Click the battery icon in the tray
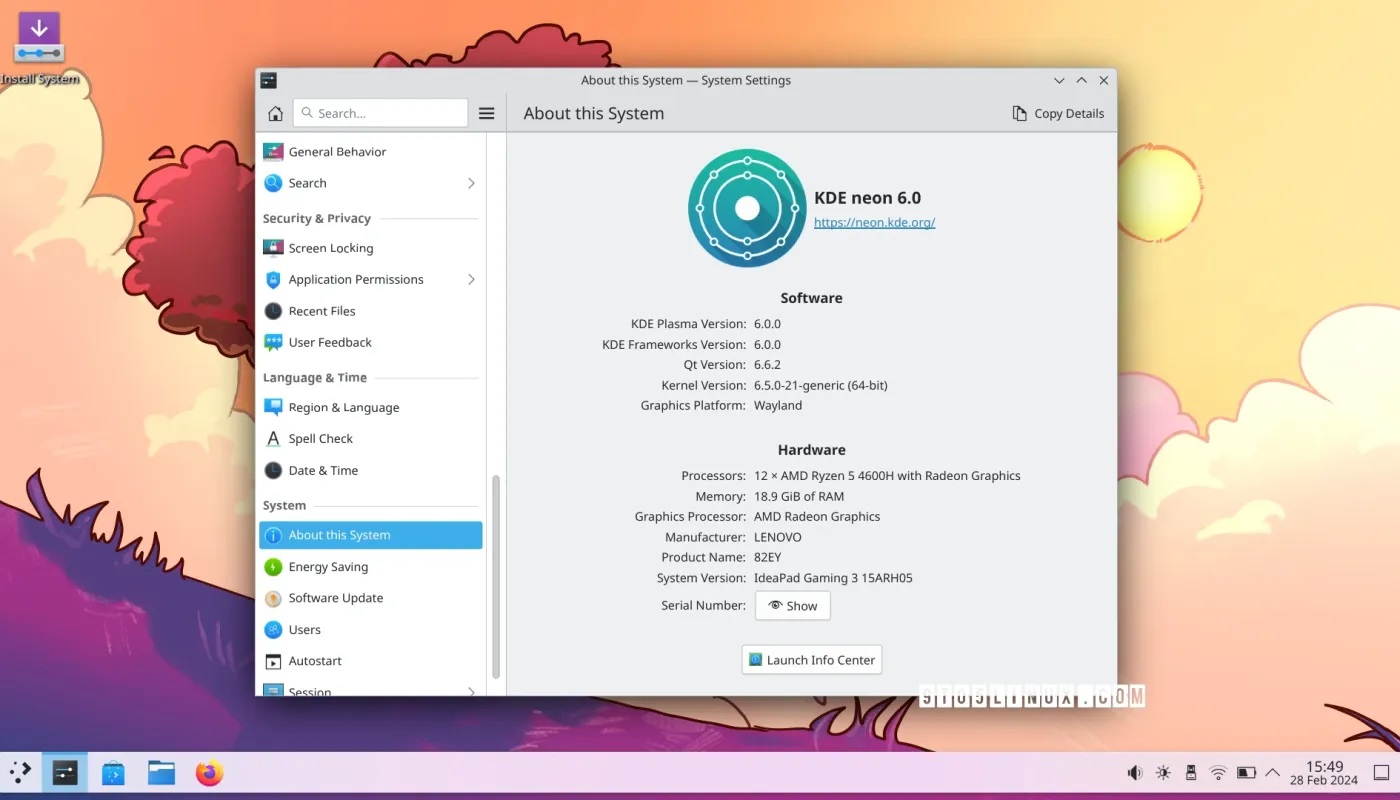Image resolution: width=1400 pixels, height=800 pixels. (1246, 772)
